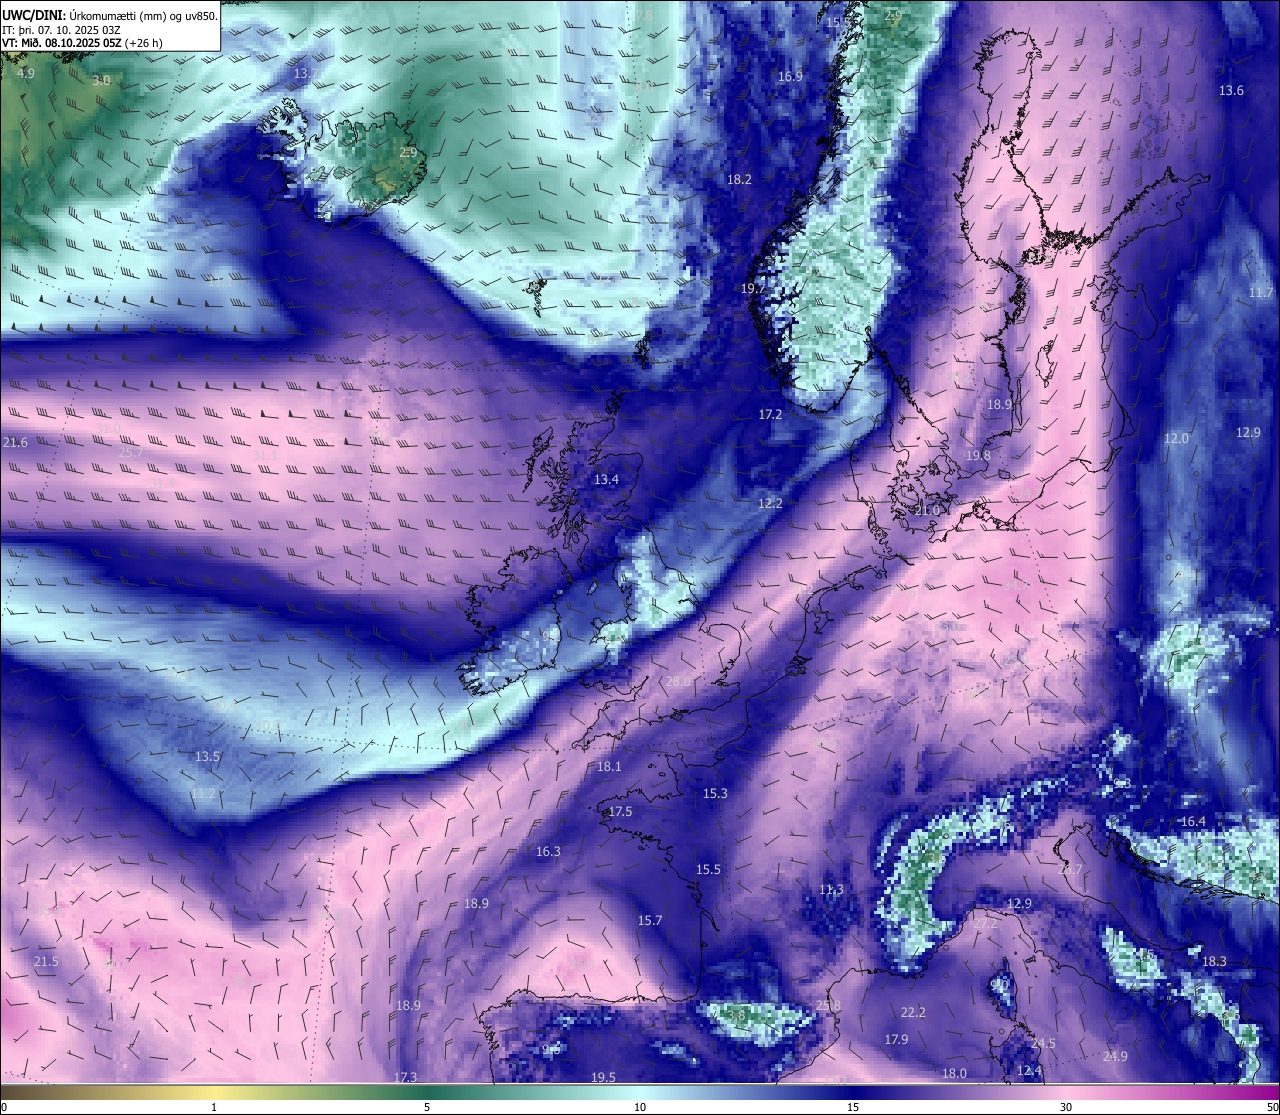Click the '18.2' value on the map

coord(739,179)
